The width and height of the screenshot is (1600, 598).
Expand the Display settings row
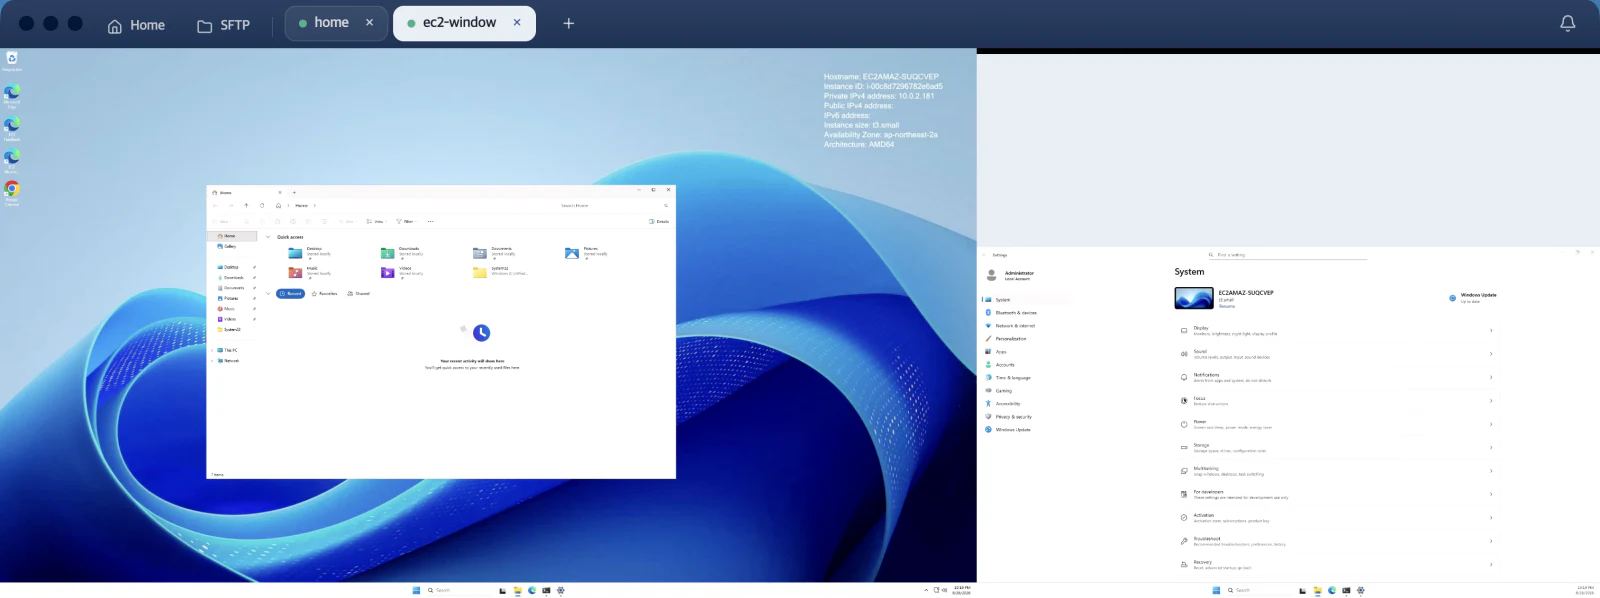(x=1336, y=330)
